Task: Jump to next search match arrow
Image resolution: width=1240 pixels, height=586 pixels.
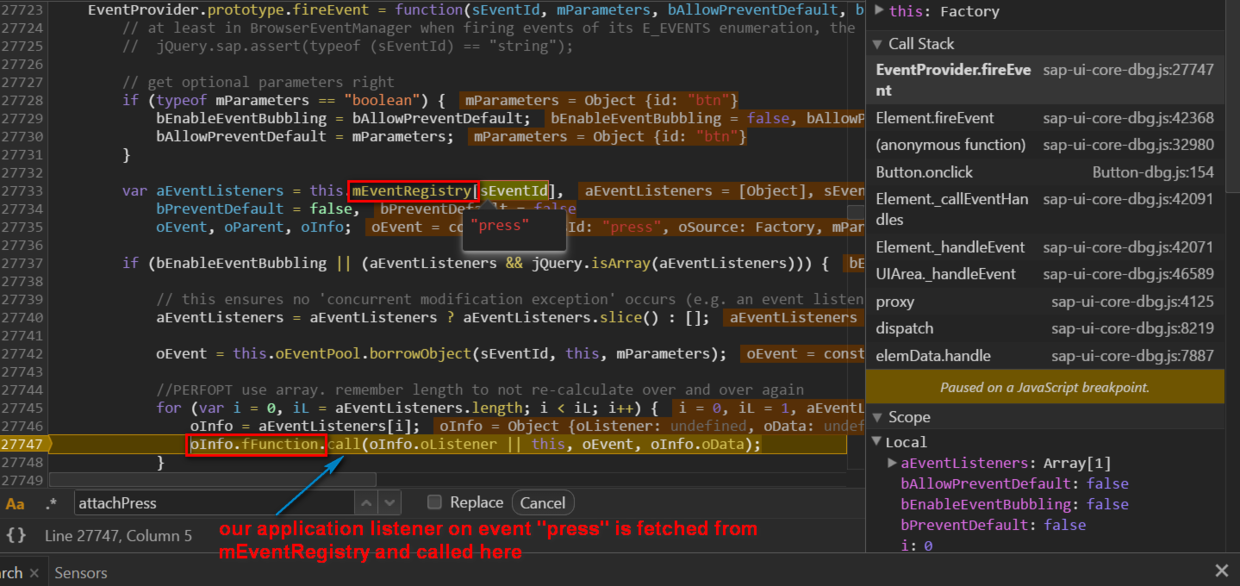Action: 390,503
